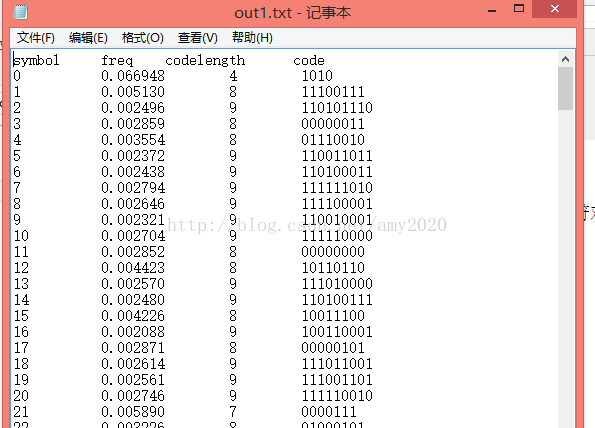Image resolution: width=595 pixels, height=428 pixels.
Task: Click frequency value 0.002480
Action: coord(133,300)
